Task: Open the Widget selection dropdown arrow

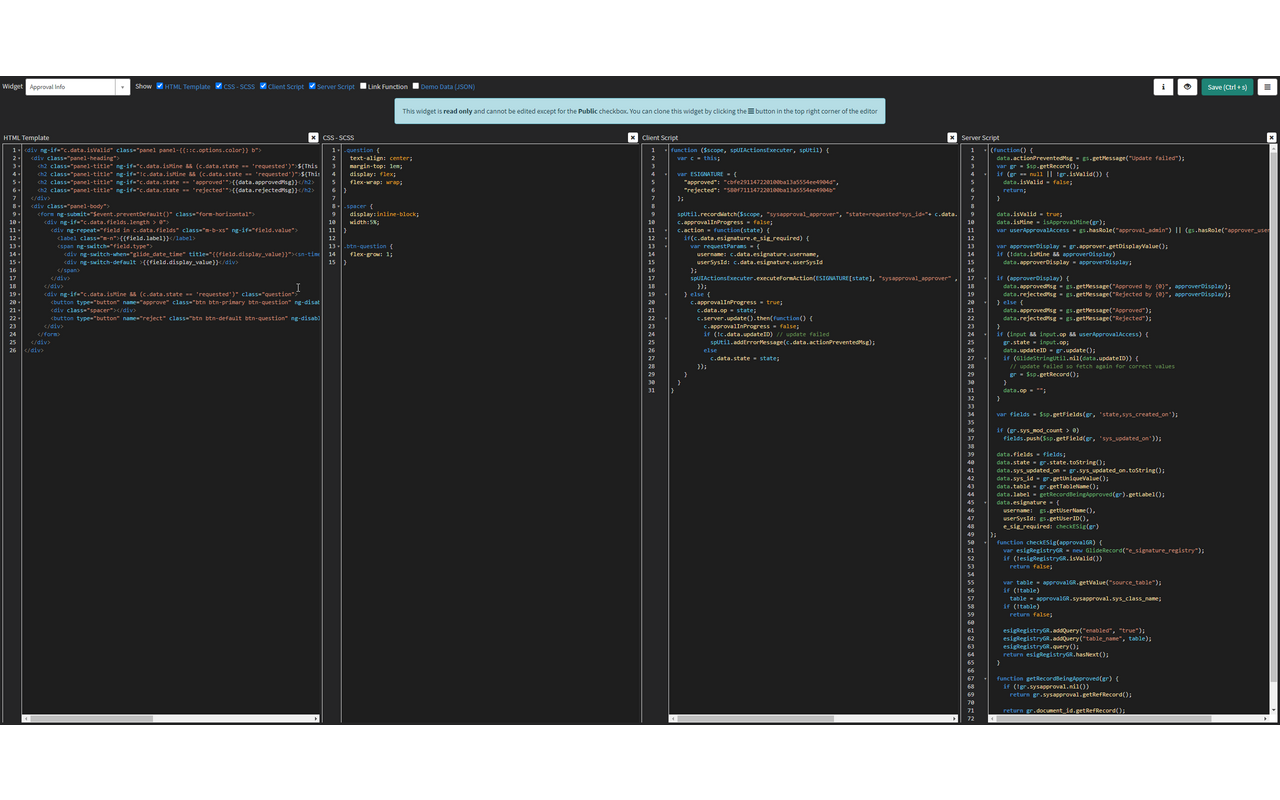Action: coord(123,87)
